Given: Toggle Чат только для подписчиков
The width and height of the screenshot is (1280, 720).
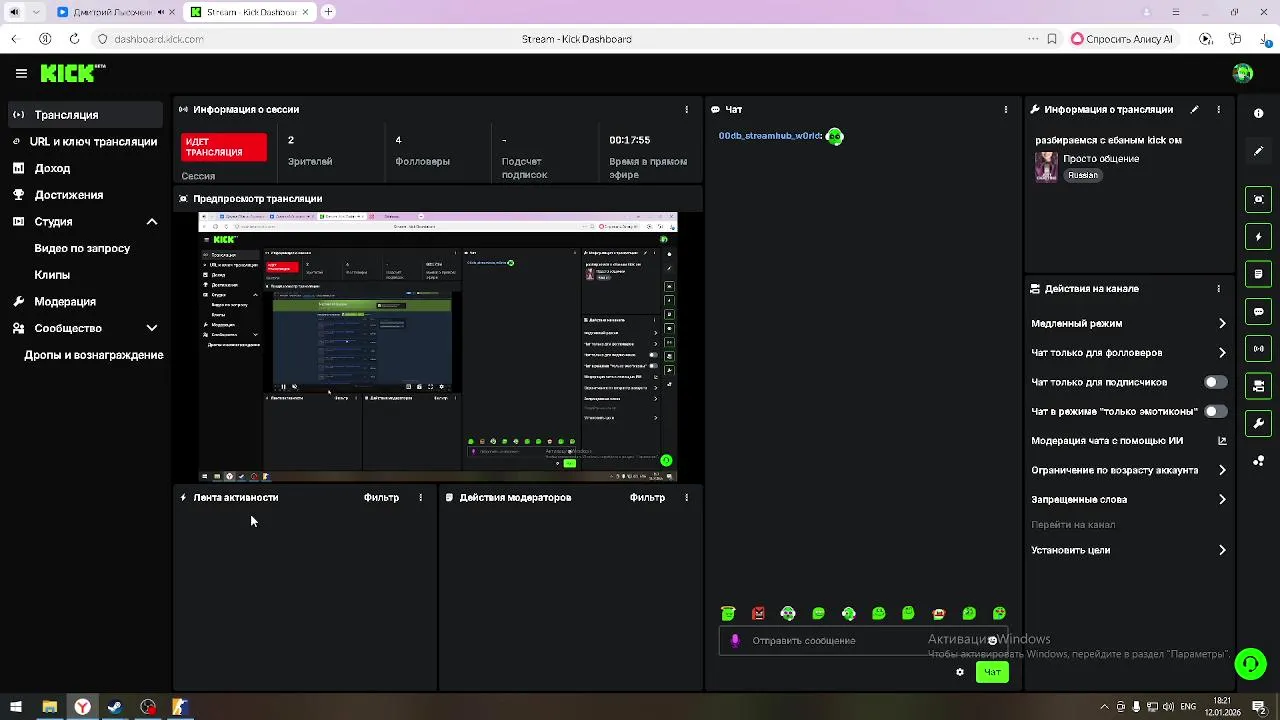Looking at the screenshot, I should pos(1216,382).
